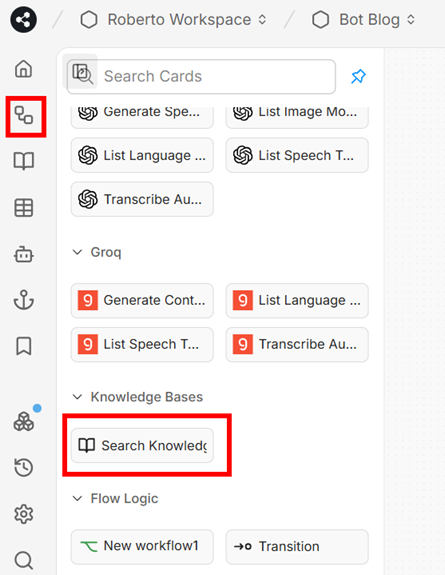The width and height of the screenshot is (445, 575).
Task: Open the settings gear icon
Action: coord(23,514)
